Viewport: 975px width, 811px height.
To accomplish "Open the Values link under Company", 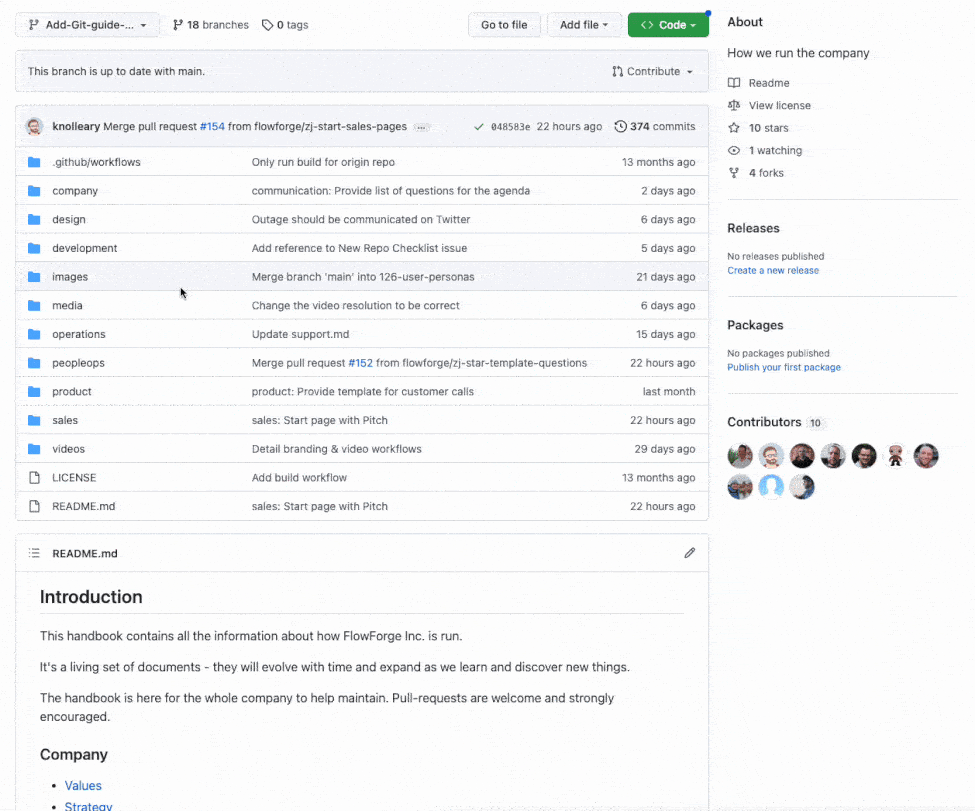I will coord(83,785).
